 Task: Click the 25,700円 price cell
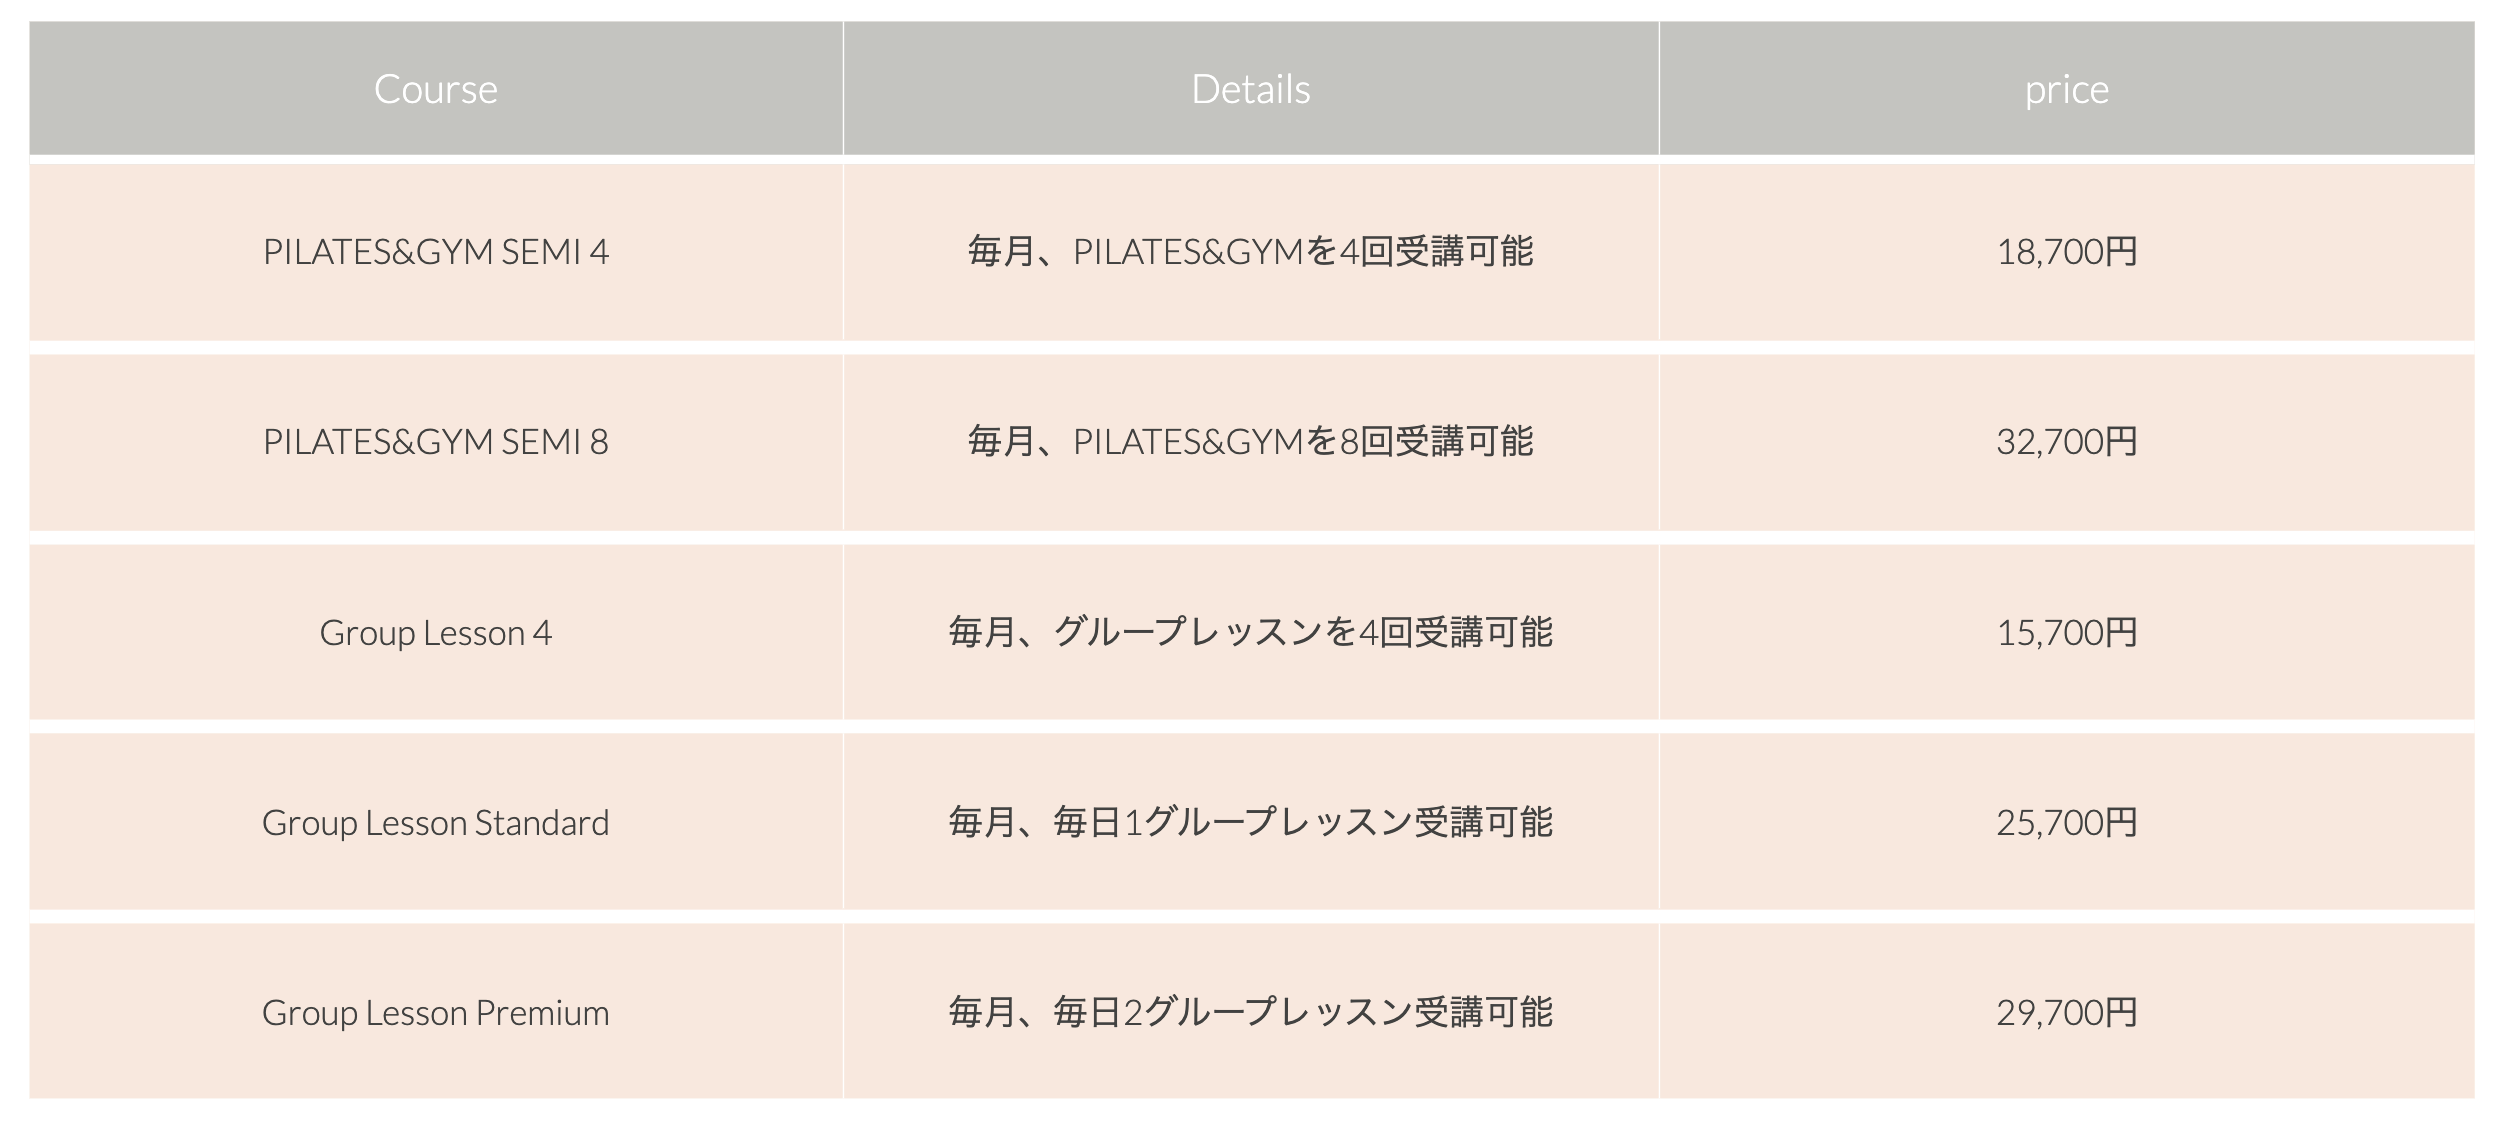pyautogui.click(x=2067, y=822)
